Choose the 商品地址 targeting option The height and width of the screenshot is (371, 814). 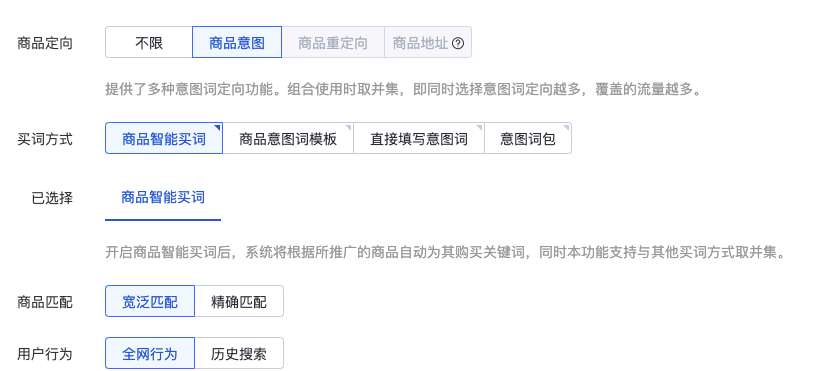428,43
